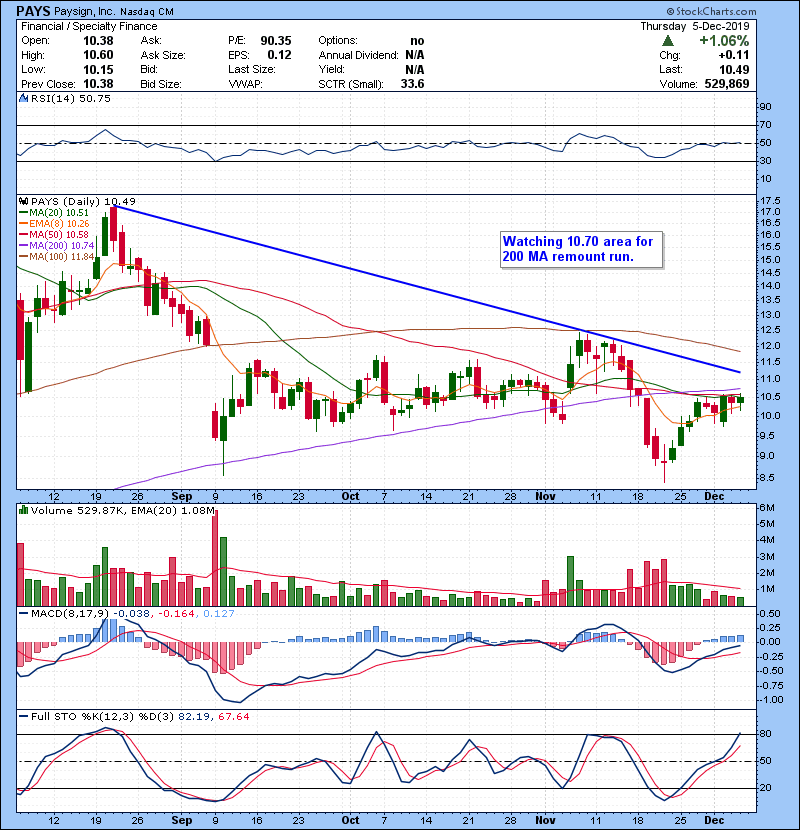Screen dimensions: 800x830
Task: Click the 6M volume axis label
Action: coord(767,508)
